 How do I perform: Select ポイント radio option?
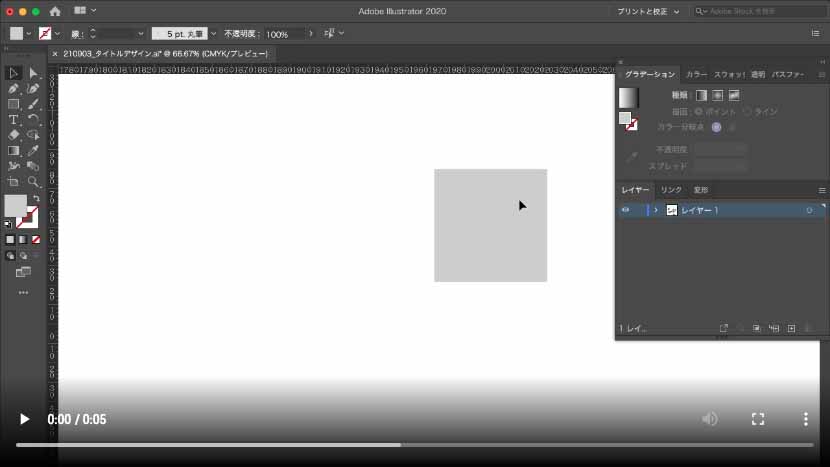tap(699, 112)
